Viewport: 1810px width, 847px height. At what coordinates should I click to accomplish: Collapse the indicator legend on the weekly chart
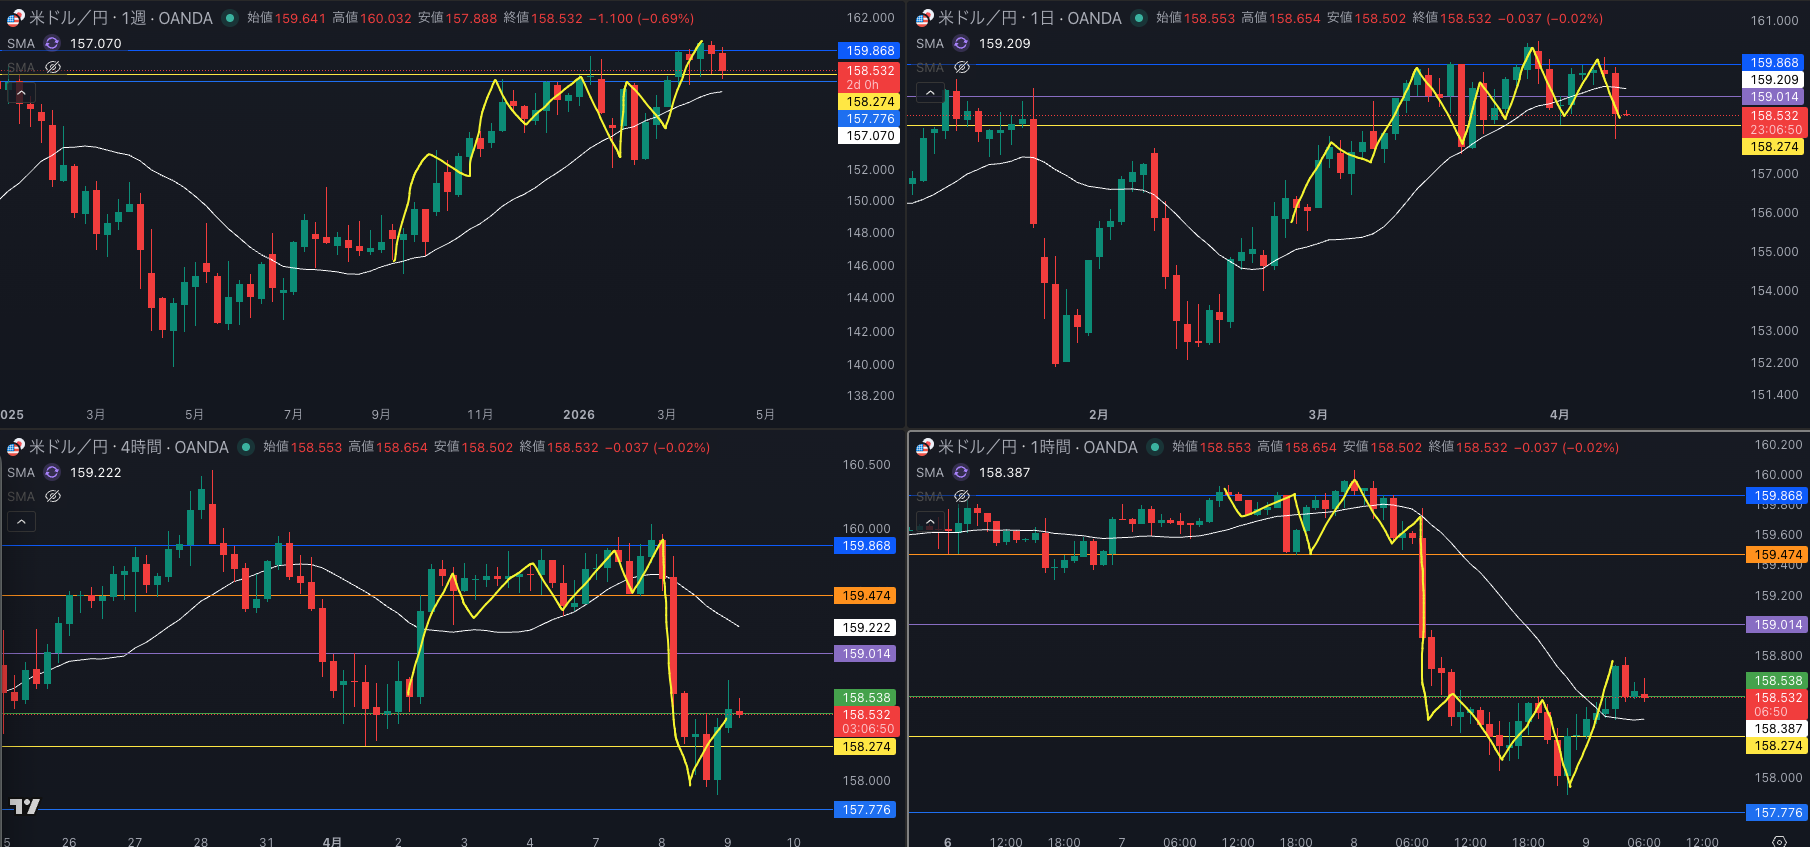[21, 92]
